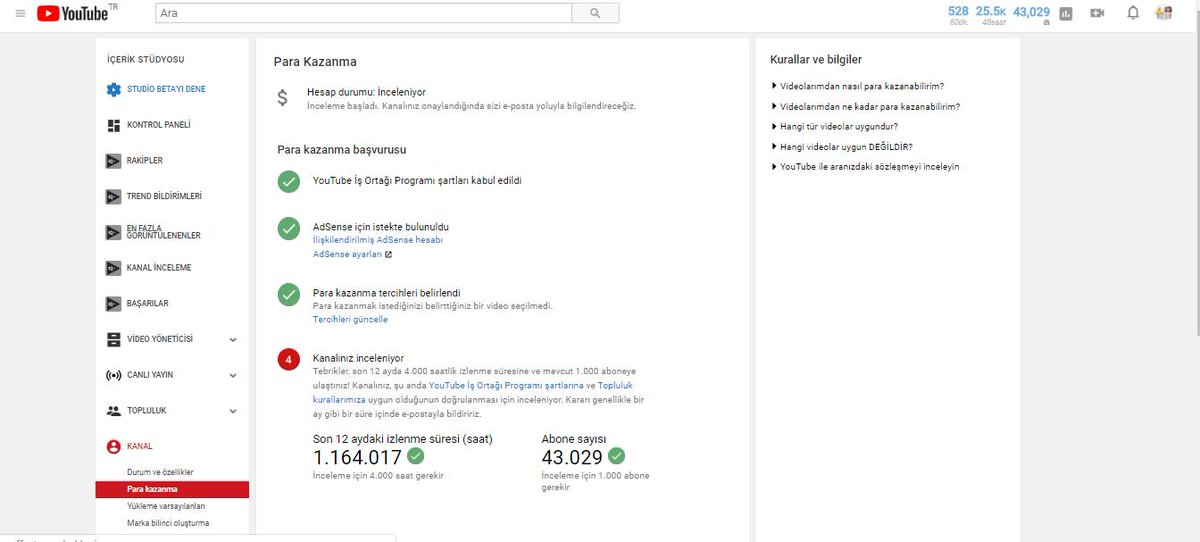This screenshot has height=542, width=1200.
Task: Expand VİDEO YÖNETİCİSİ chevron
Action: [233, 340]
